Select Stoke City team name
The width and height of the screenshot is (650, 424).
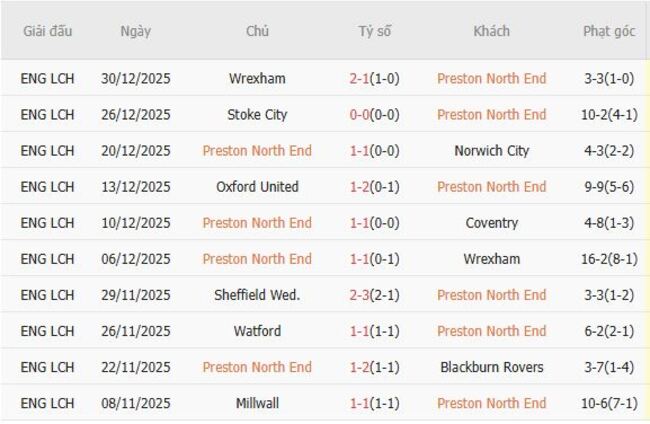(257, 115)
